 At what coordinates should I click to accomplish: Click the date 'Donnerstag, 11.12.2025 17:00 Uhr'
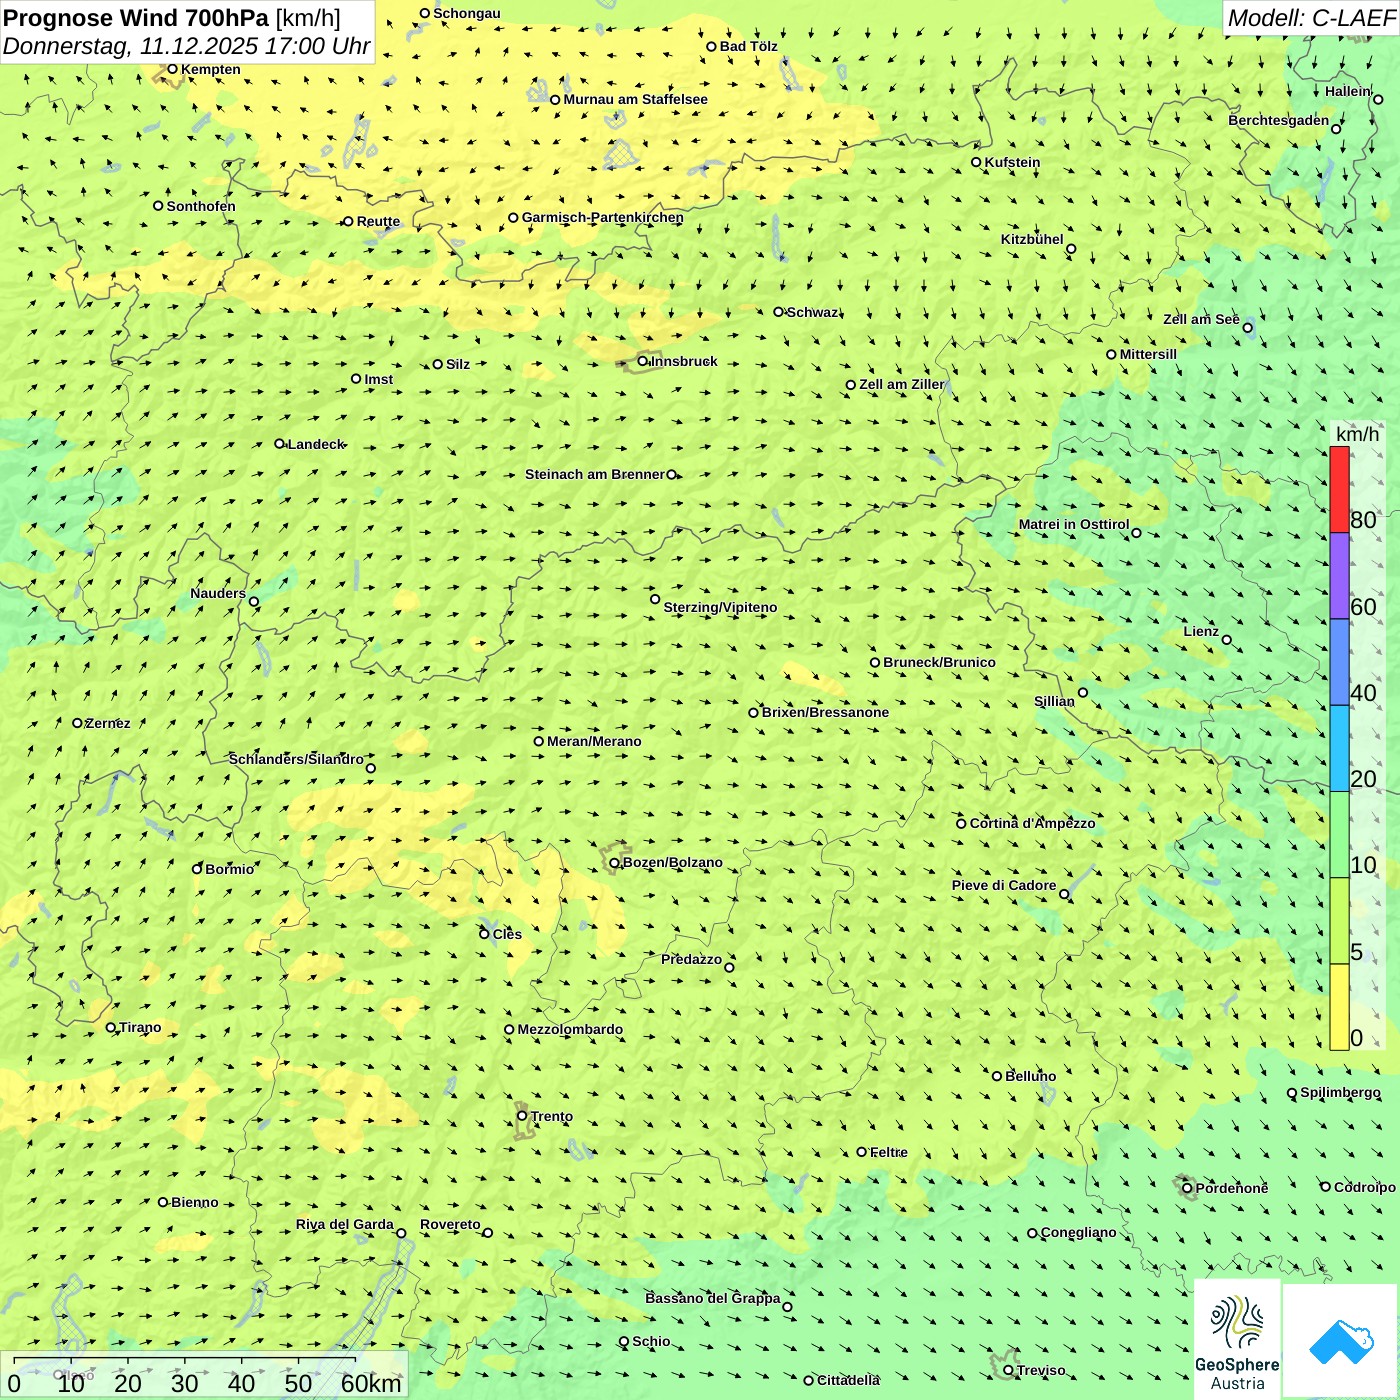click(x=186, y=46)
